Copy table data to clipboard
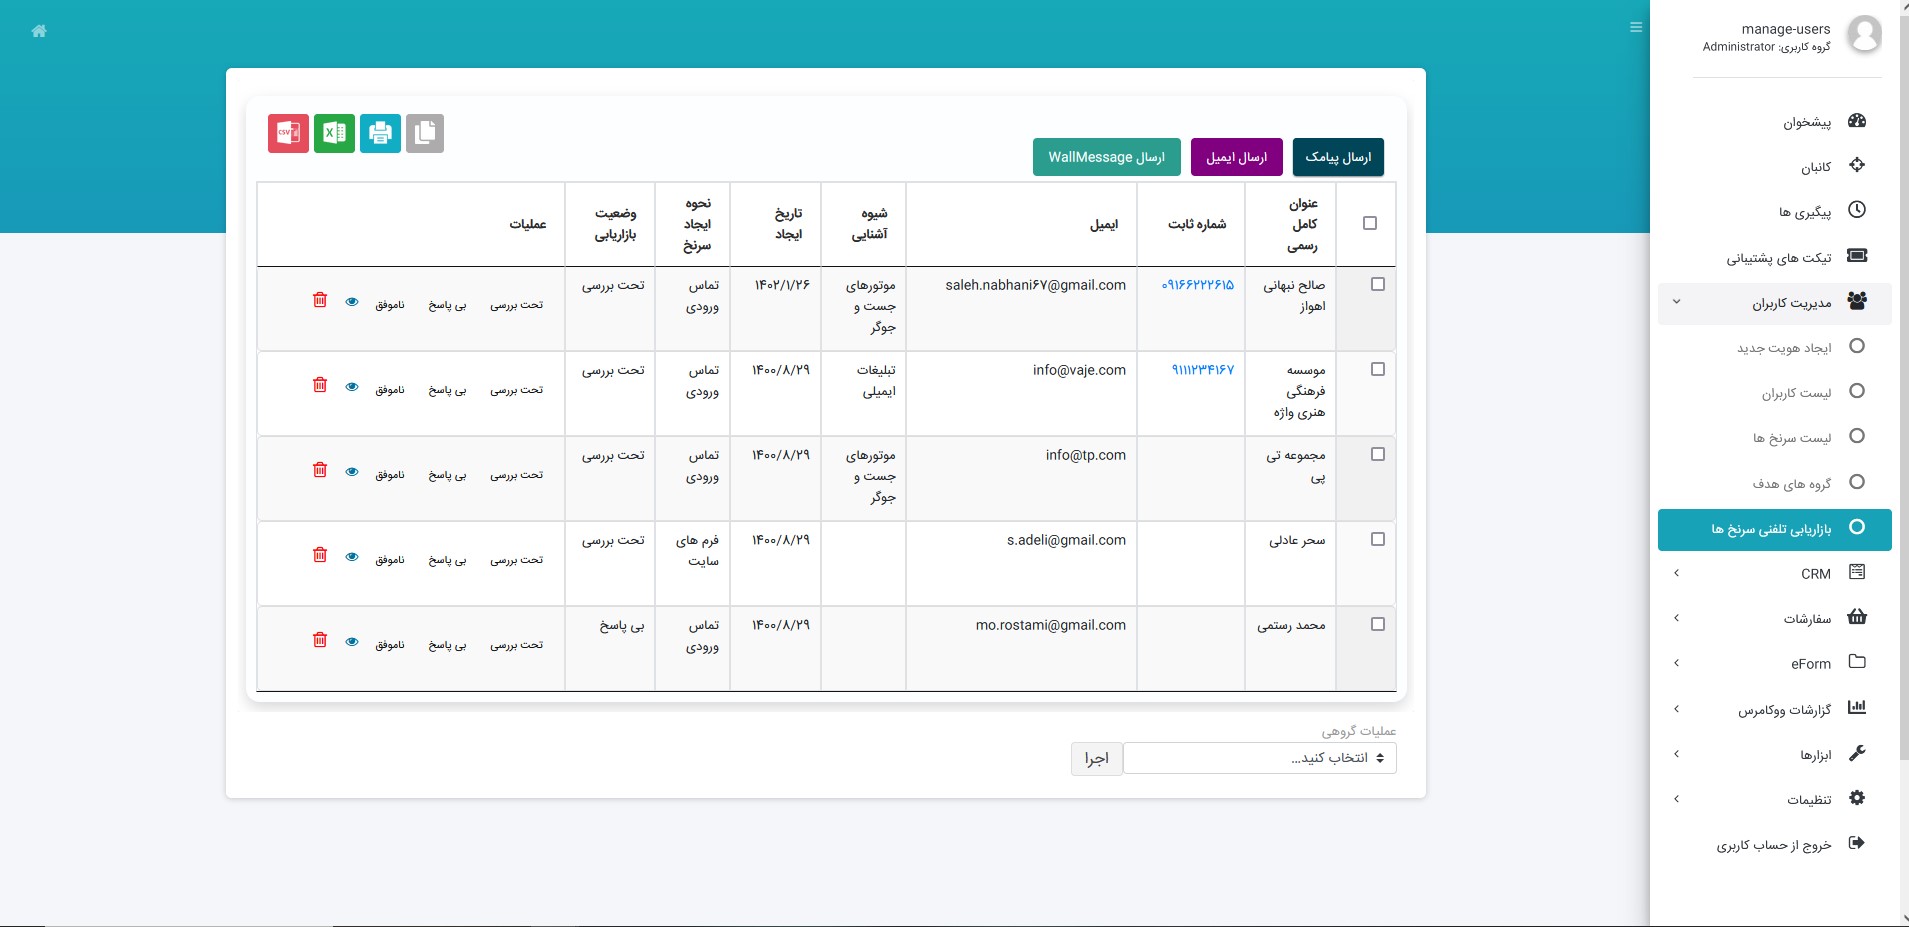Viewport: 1909px width, 927px height. click(x=425, y=133)
